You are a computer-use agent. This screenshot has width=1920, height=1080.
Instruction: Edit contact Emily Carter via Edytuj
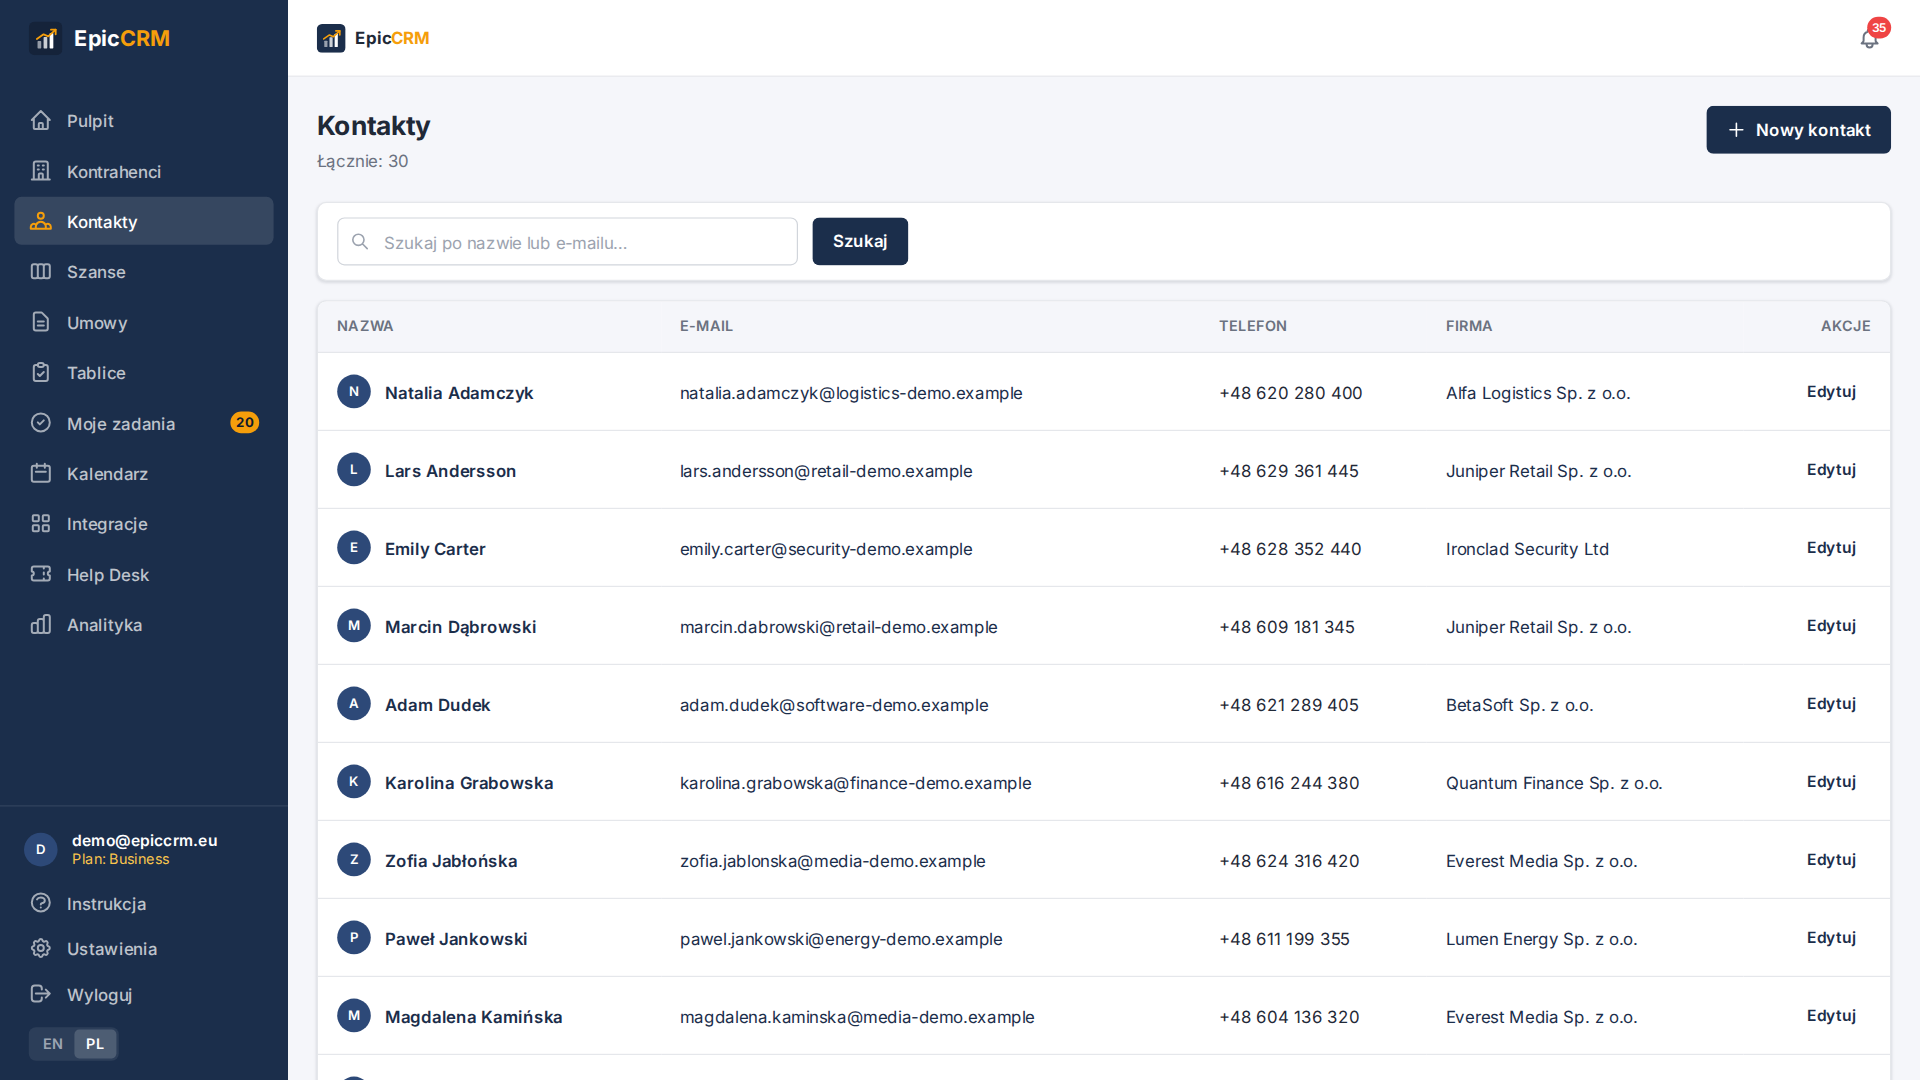[x=1831, y=548]
